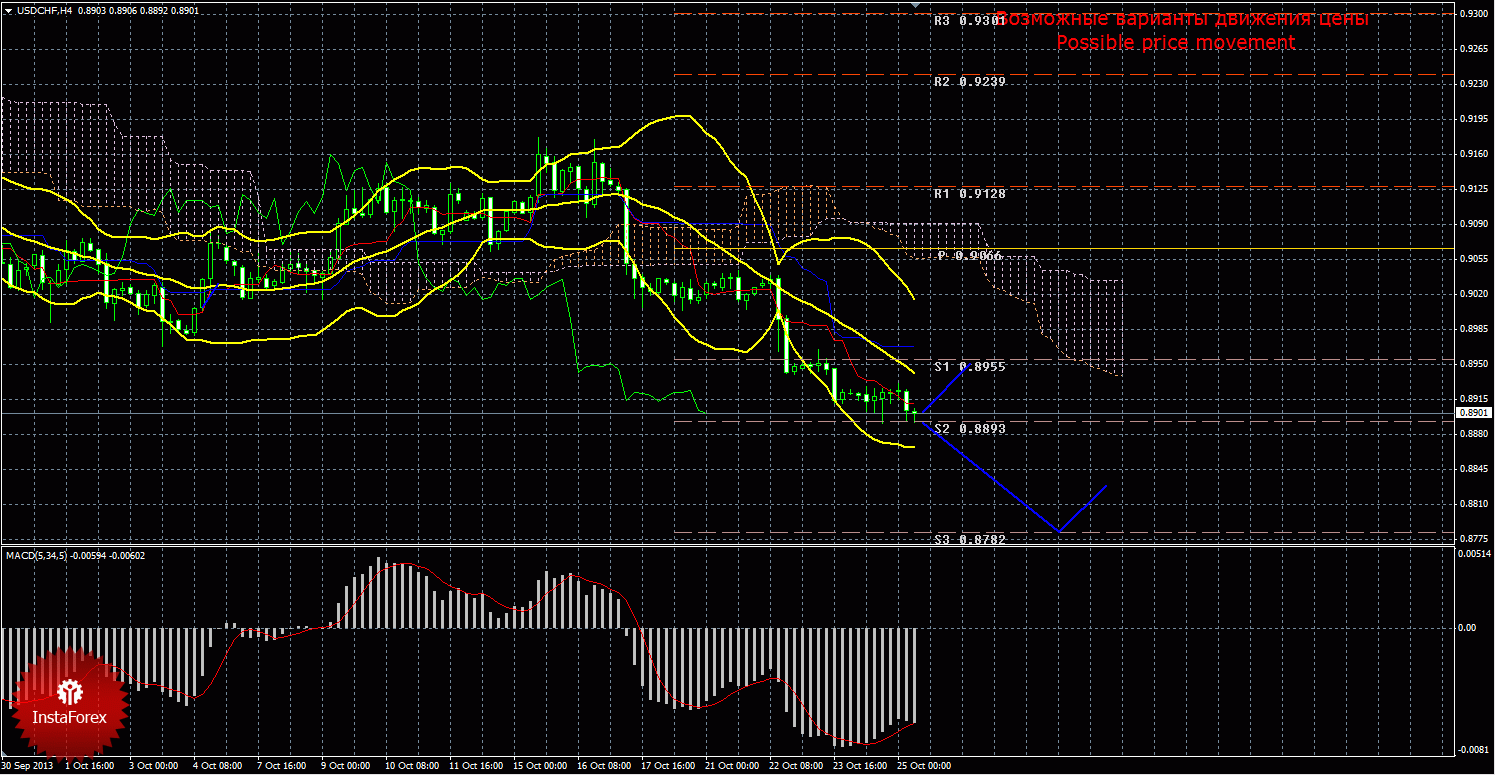Click 0.8985 on the price scale
This screenshot has width=1495, height=775.
pyautogui.click(x=1475, y=329)
